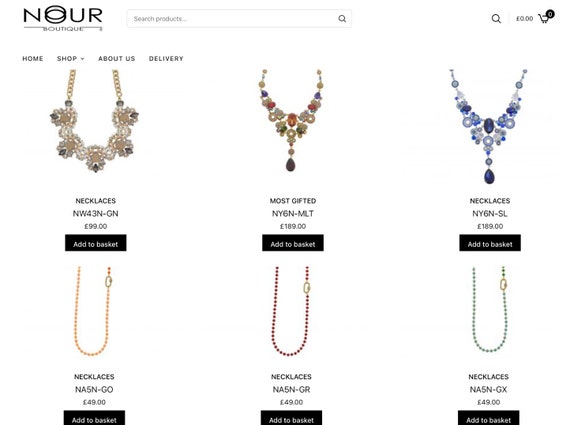Open the NA5N-GR product title link
This screenshot has height=425, width=570.
click(x=291, y=389)
